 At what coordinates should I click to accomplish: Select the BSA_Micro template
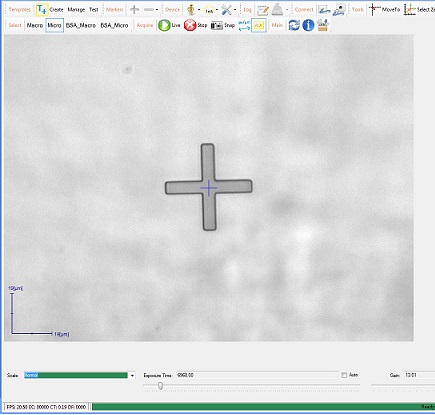coord(114,25)
